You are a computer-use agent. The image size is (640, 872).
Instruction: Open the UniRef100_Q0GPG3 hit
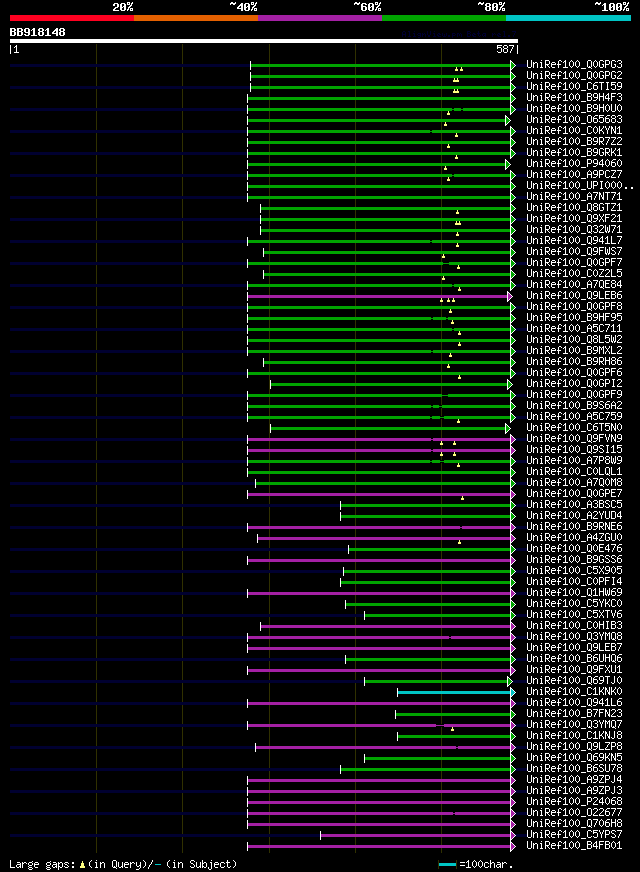coord(574,65)
